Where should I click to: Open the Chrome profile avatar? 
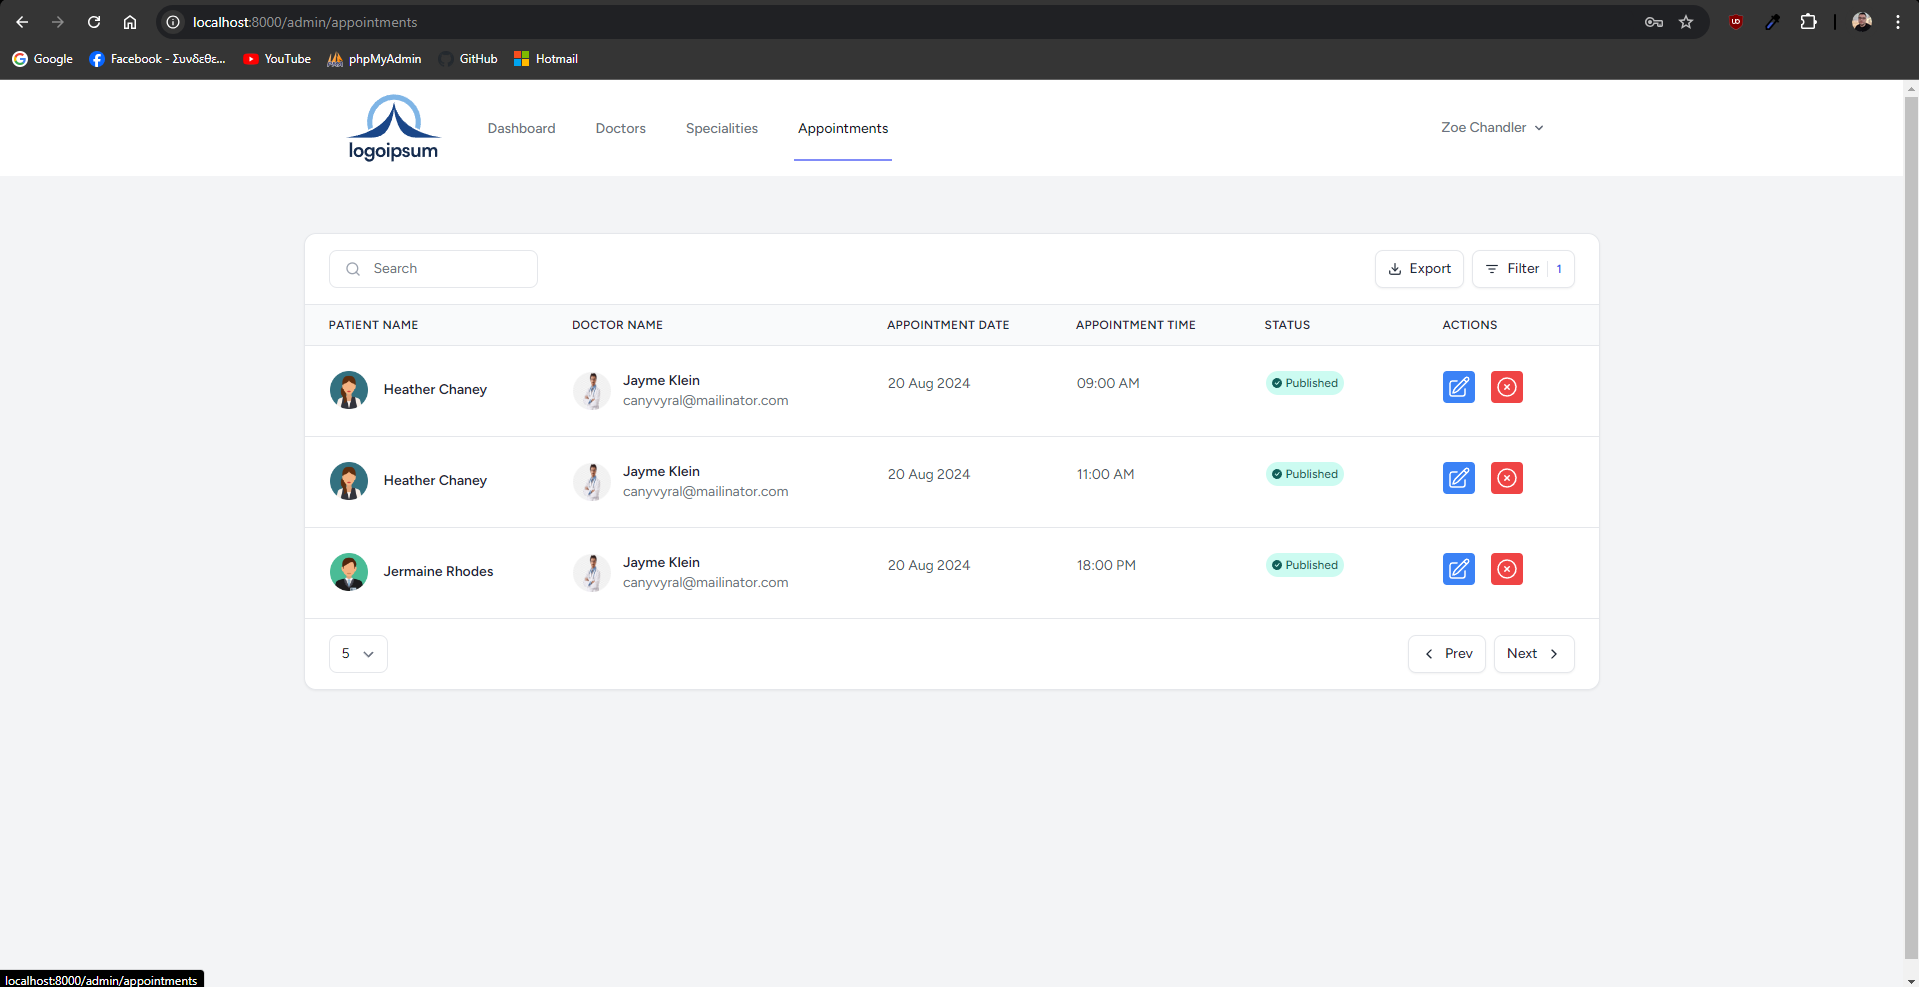coord(1862,22)
